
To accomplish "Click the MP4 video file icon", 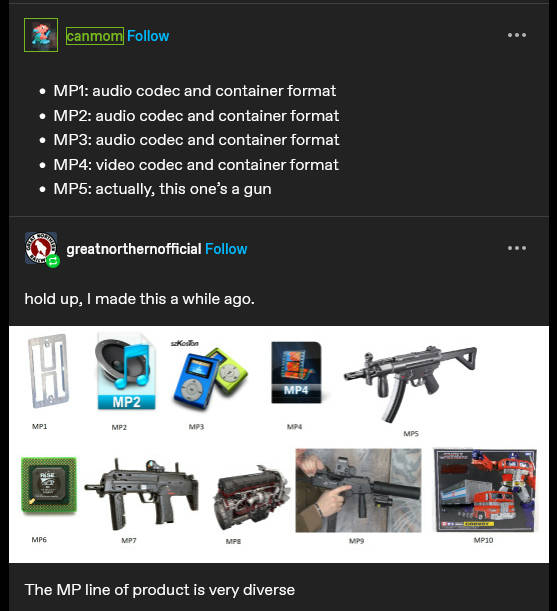I will coord(296,372).
